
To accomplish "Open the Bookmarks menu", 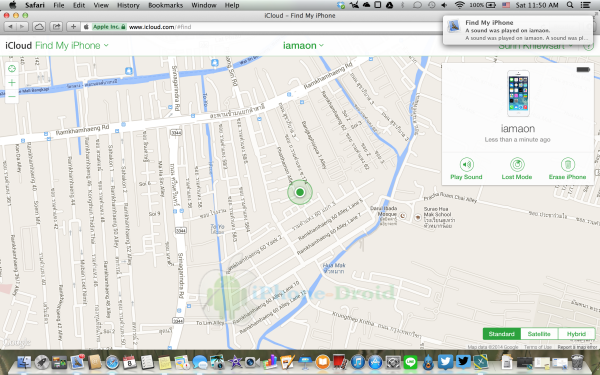I will tap(165, 5).
